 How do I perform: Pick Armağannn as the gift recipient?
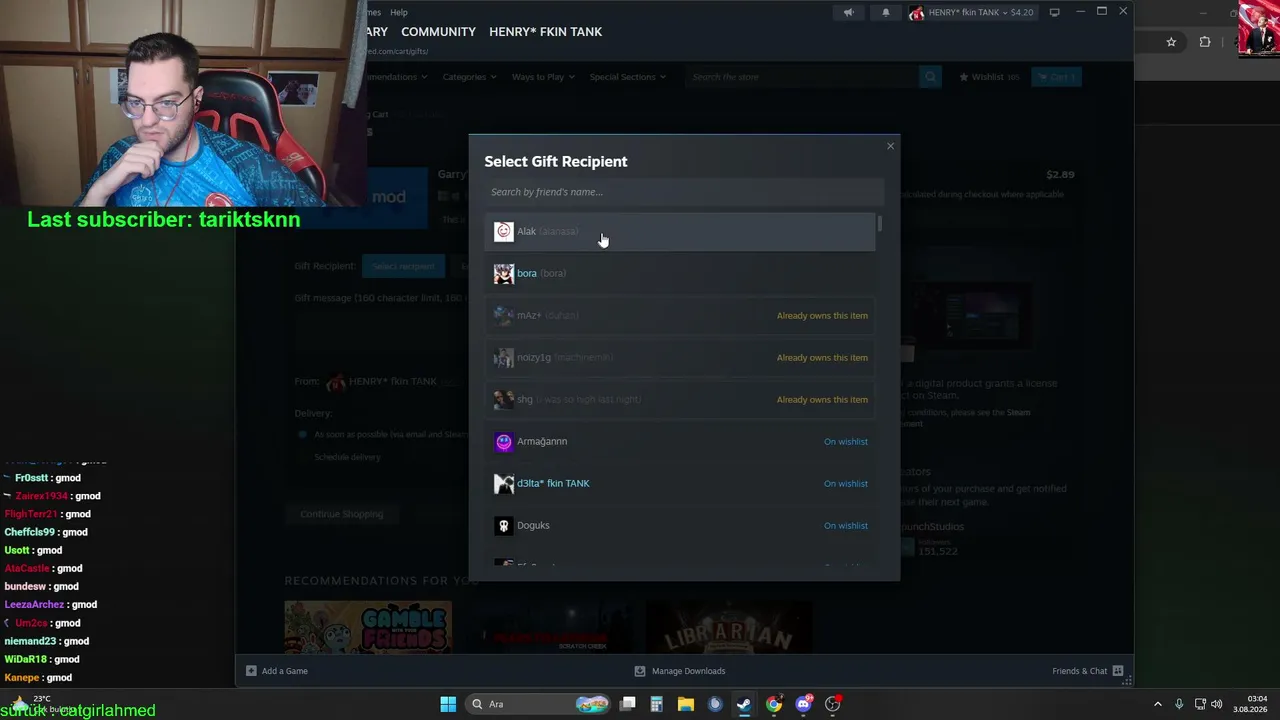[x=680, y=441]
